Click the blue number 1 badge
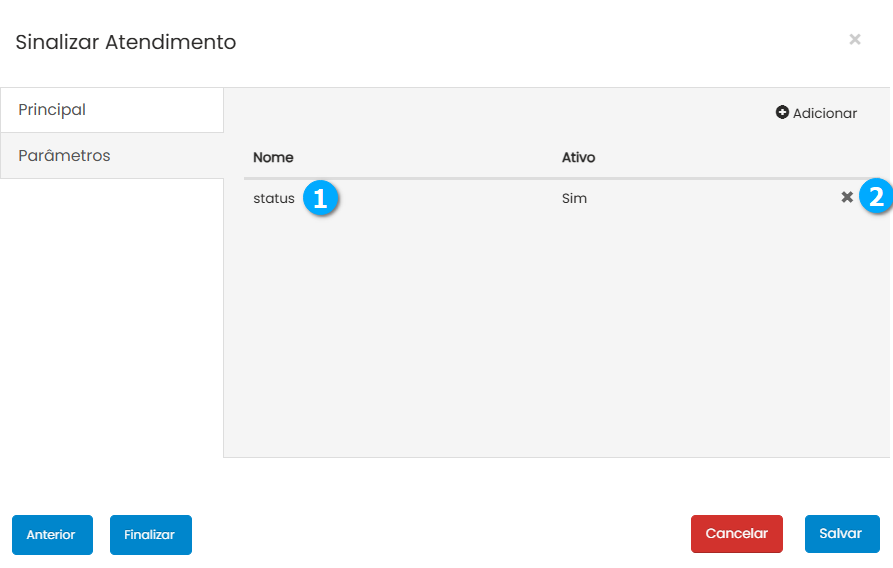 (320, 198)
